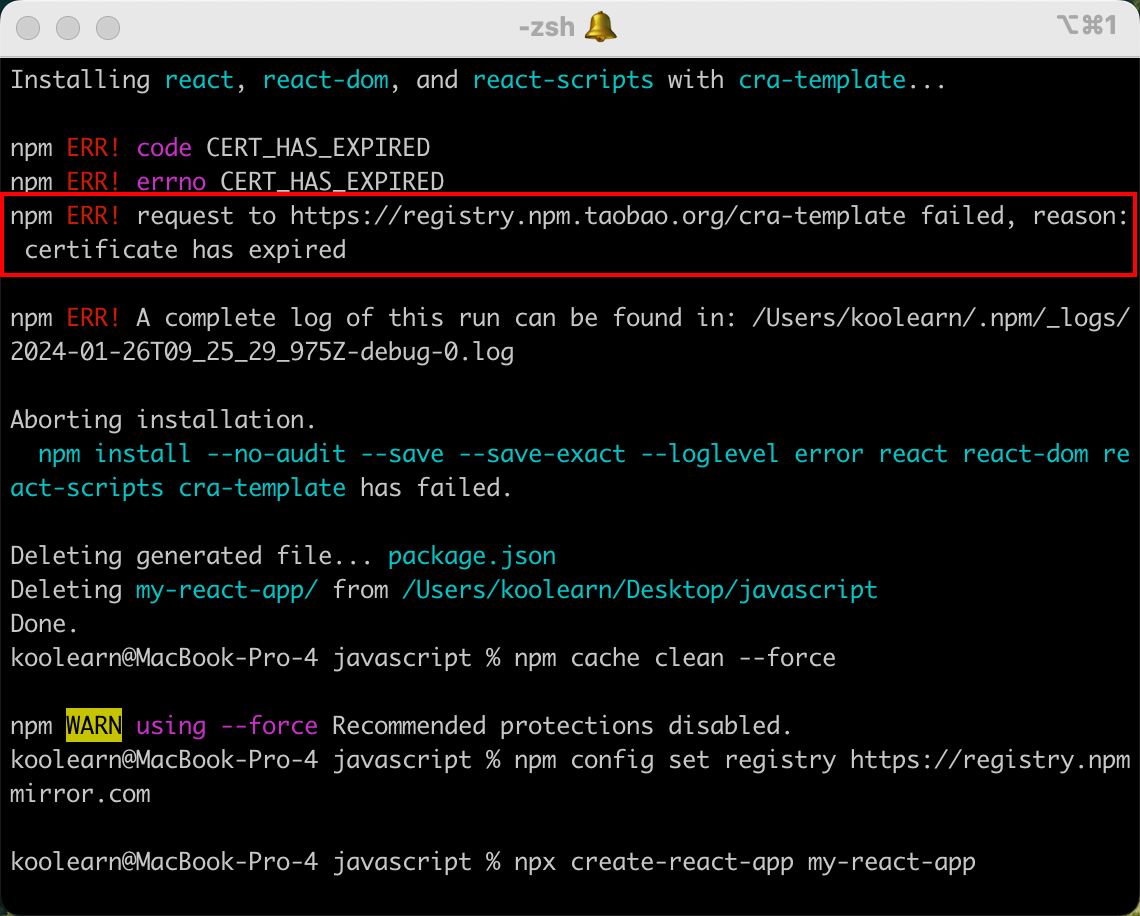
Task: Click the "-zsh" window title
Action: [x=547, y=28]
